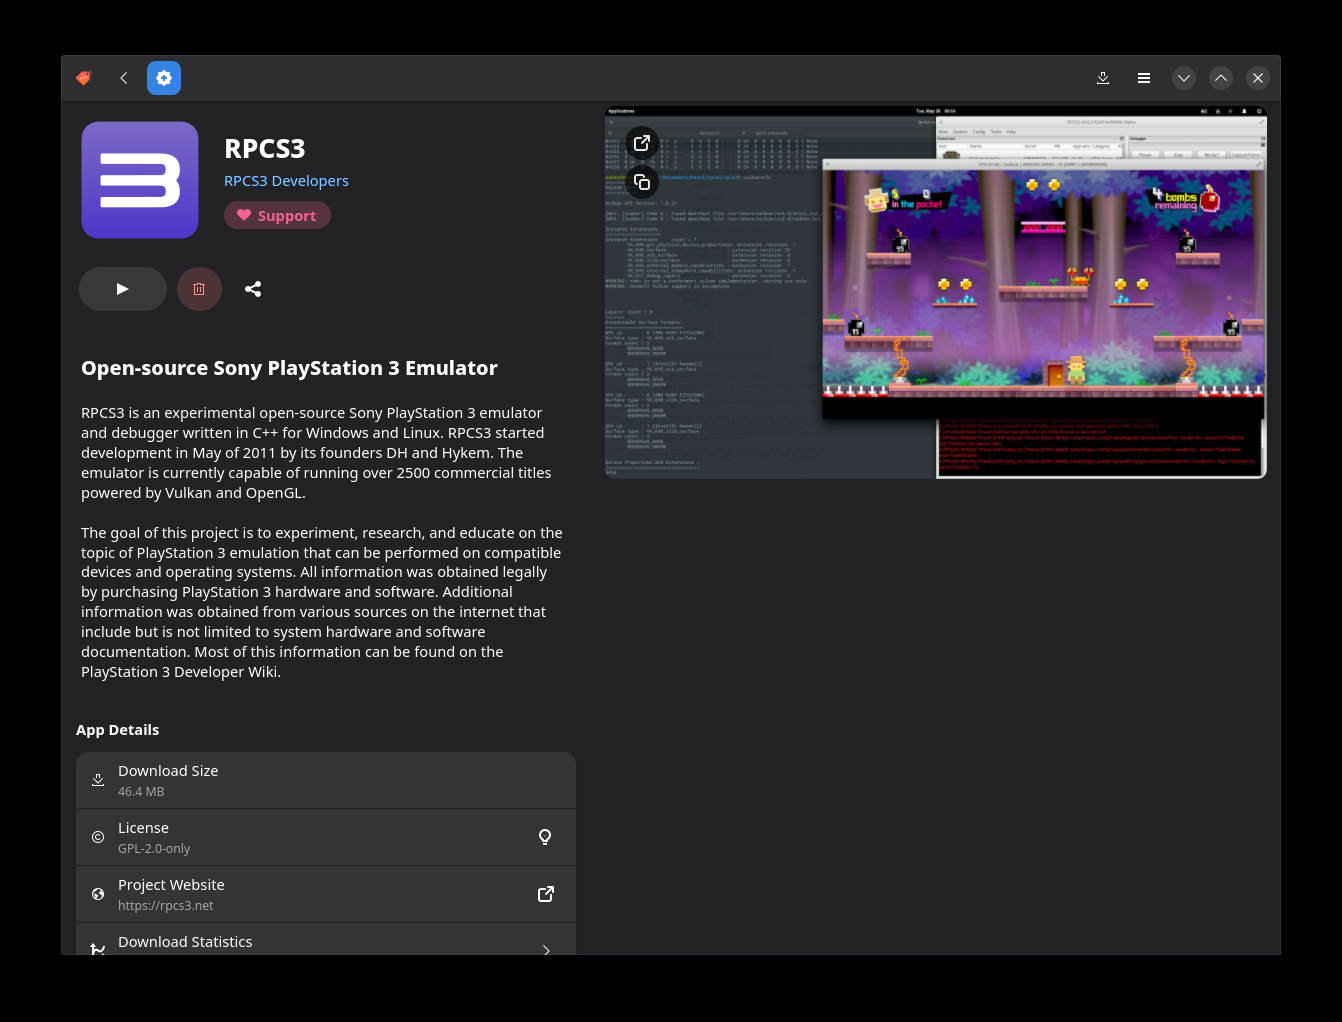The height and width of the screenshot is (1022, 1342).
Task: Click the App Details heading
Action: 118,730
